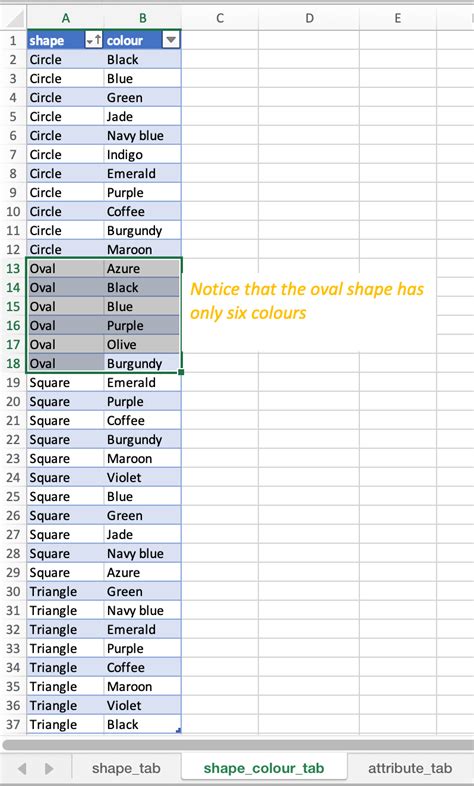Viewport: 474px width, 786px height.
Task: Select cell 'Oval' in row 13
Action: pyautogui.click(x=66, y=269)
